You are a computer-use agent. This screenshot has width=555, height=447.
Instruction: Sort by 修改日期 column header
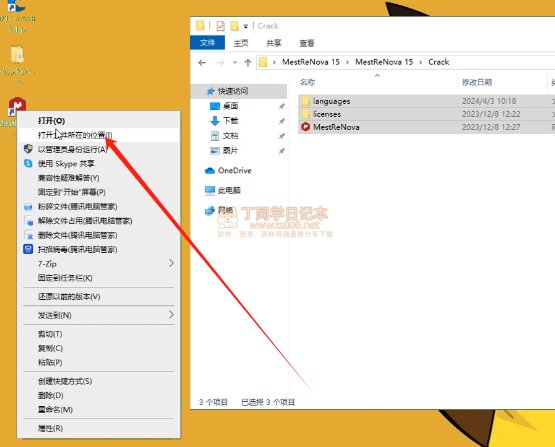click(x=477, y=82)
